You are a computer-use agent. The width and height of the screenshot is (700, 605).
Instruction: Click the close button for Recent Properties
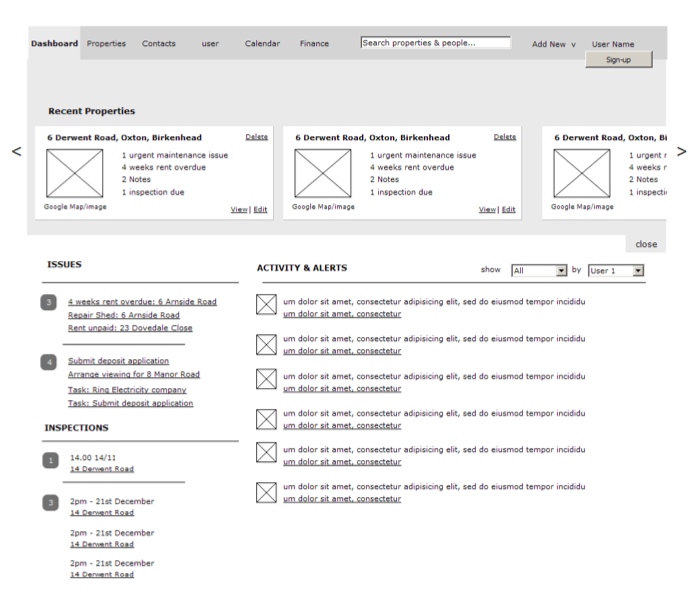click(646, 244)
